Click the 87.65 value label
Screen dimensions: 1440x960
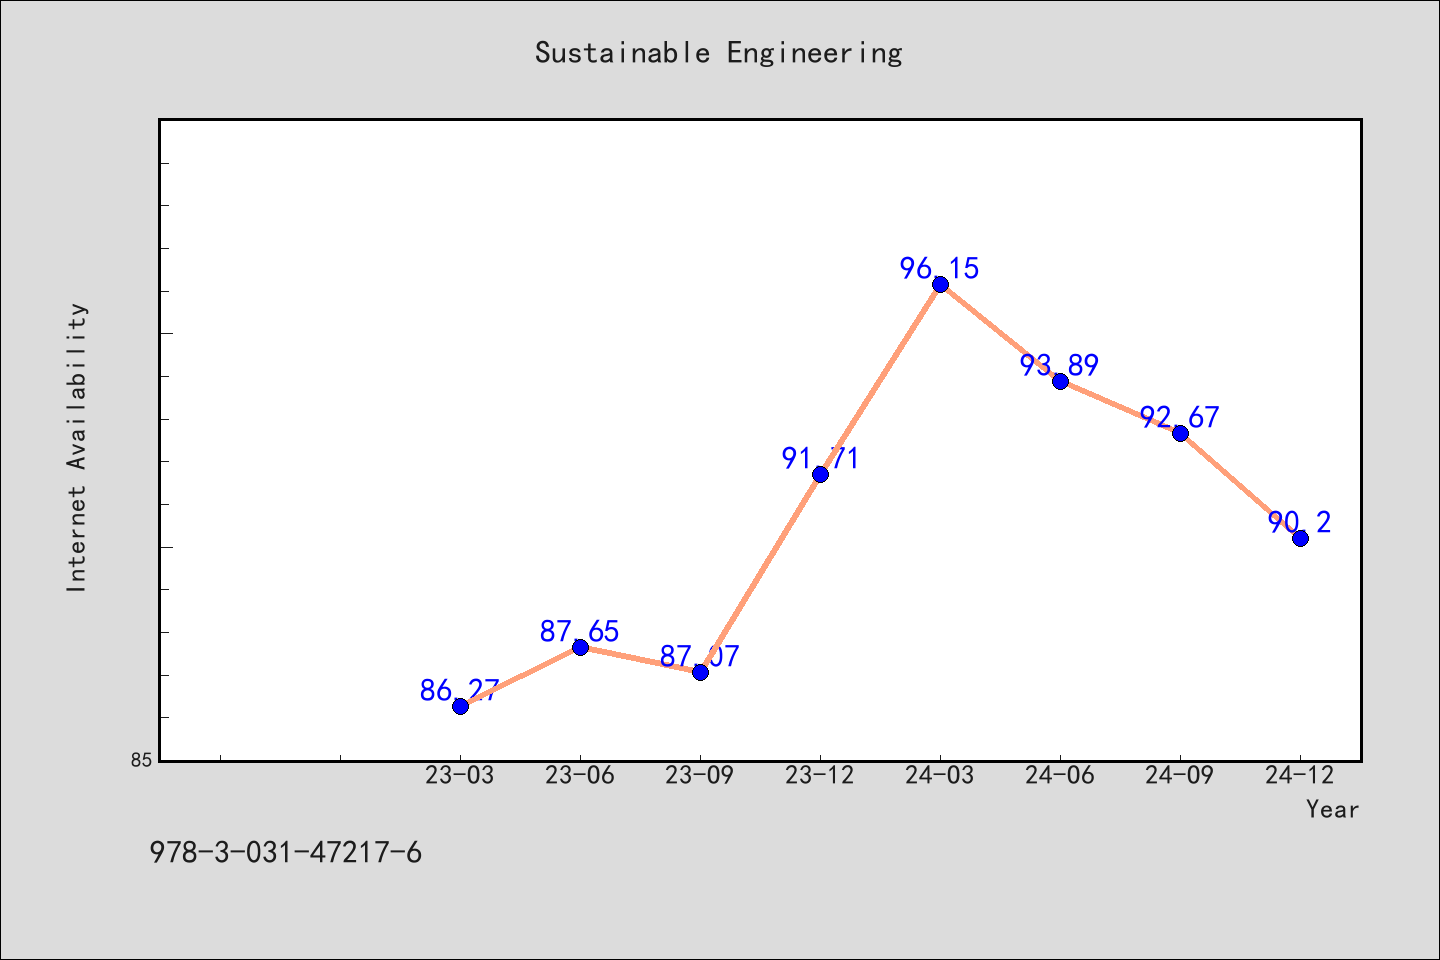579,631
